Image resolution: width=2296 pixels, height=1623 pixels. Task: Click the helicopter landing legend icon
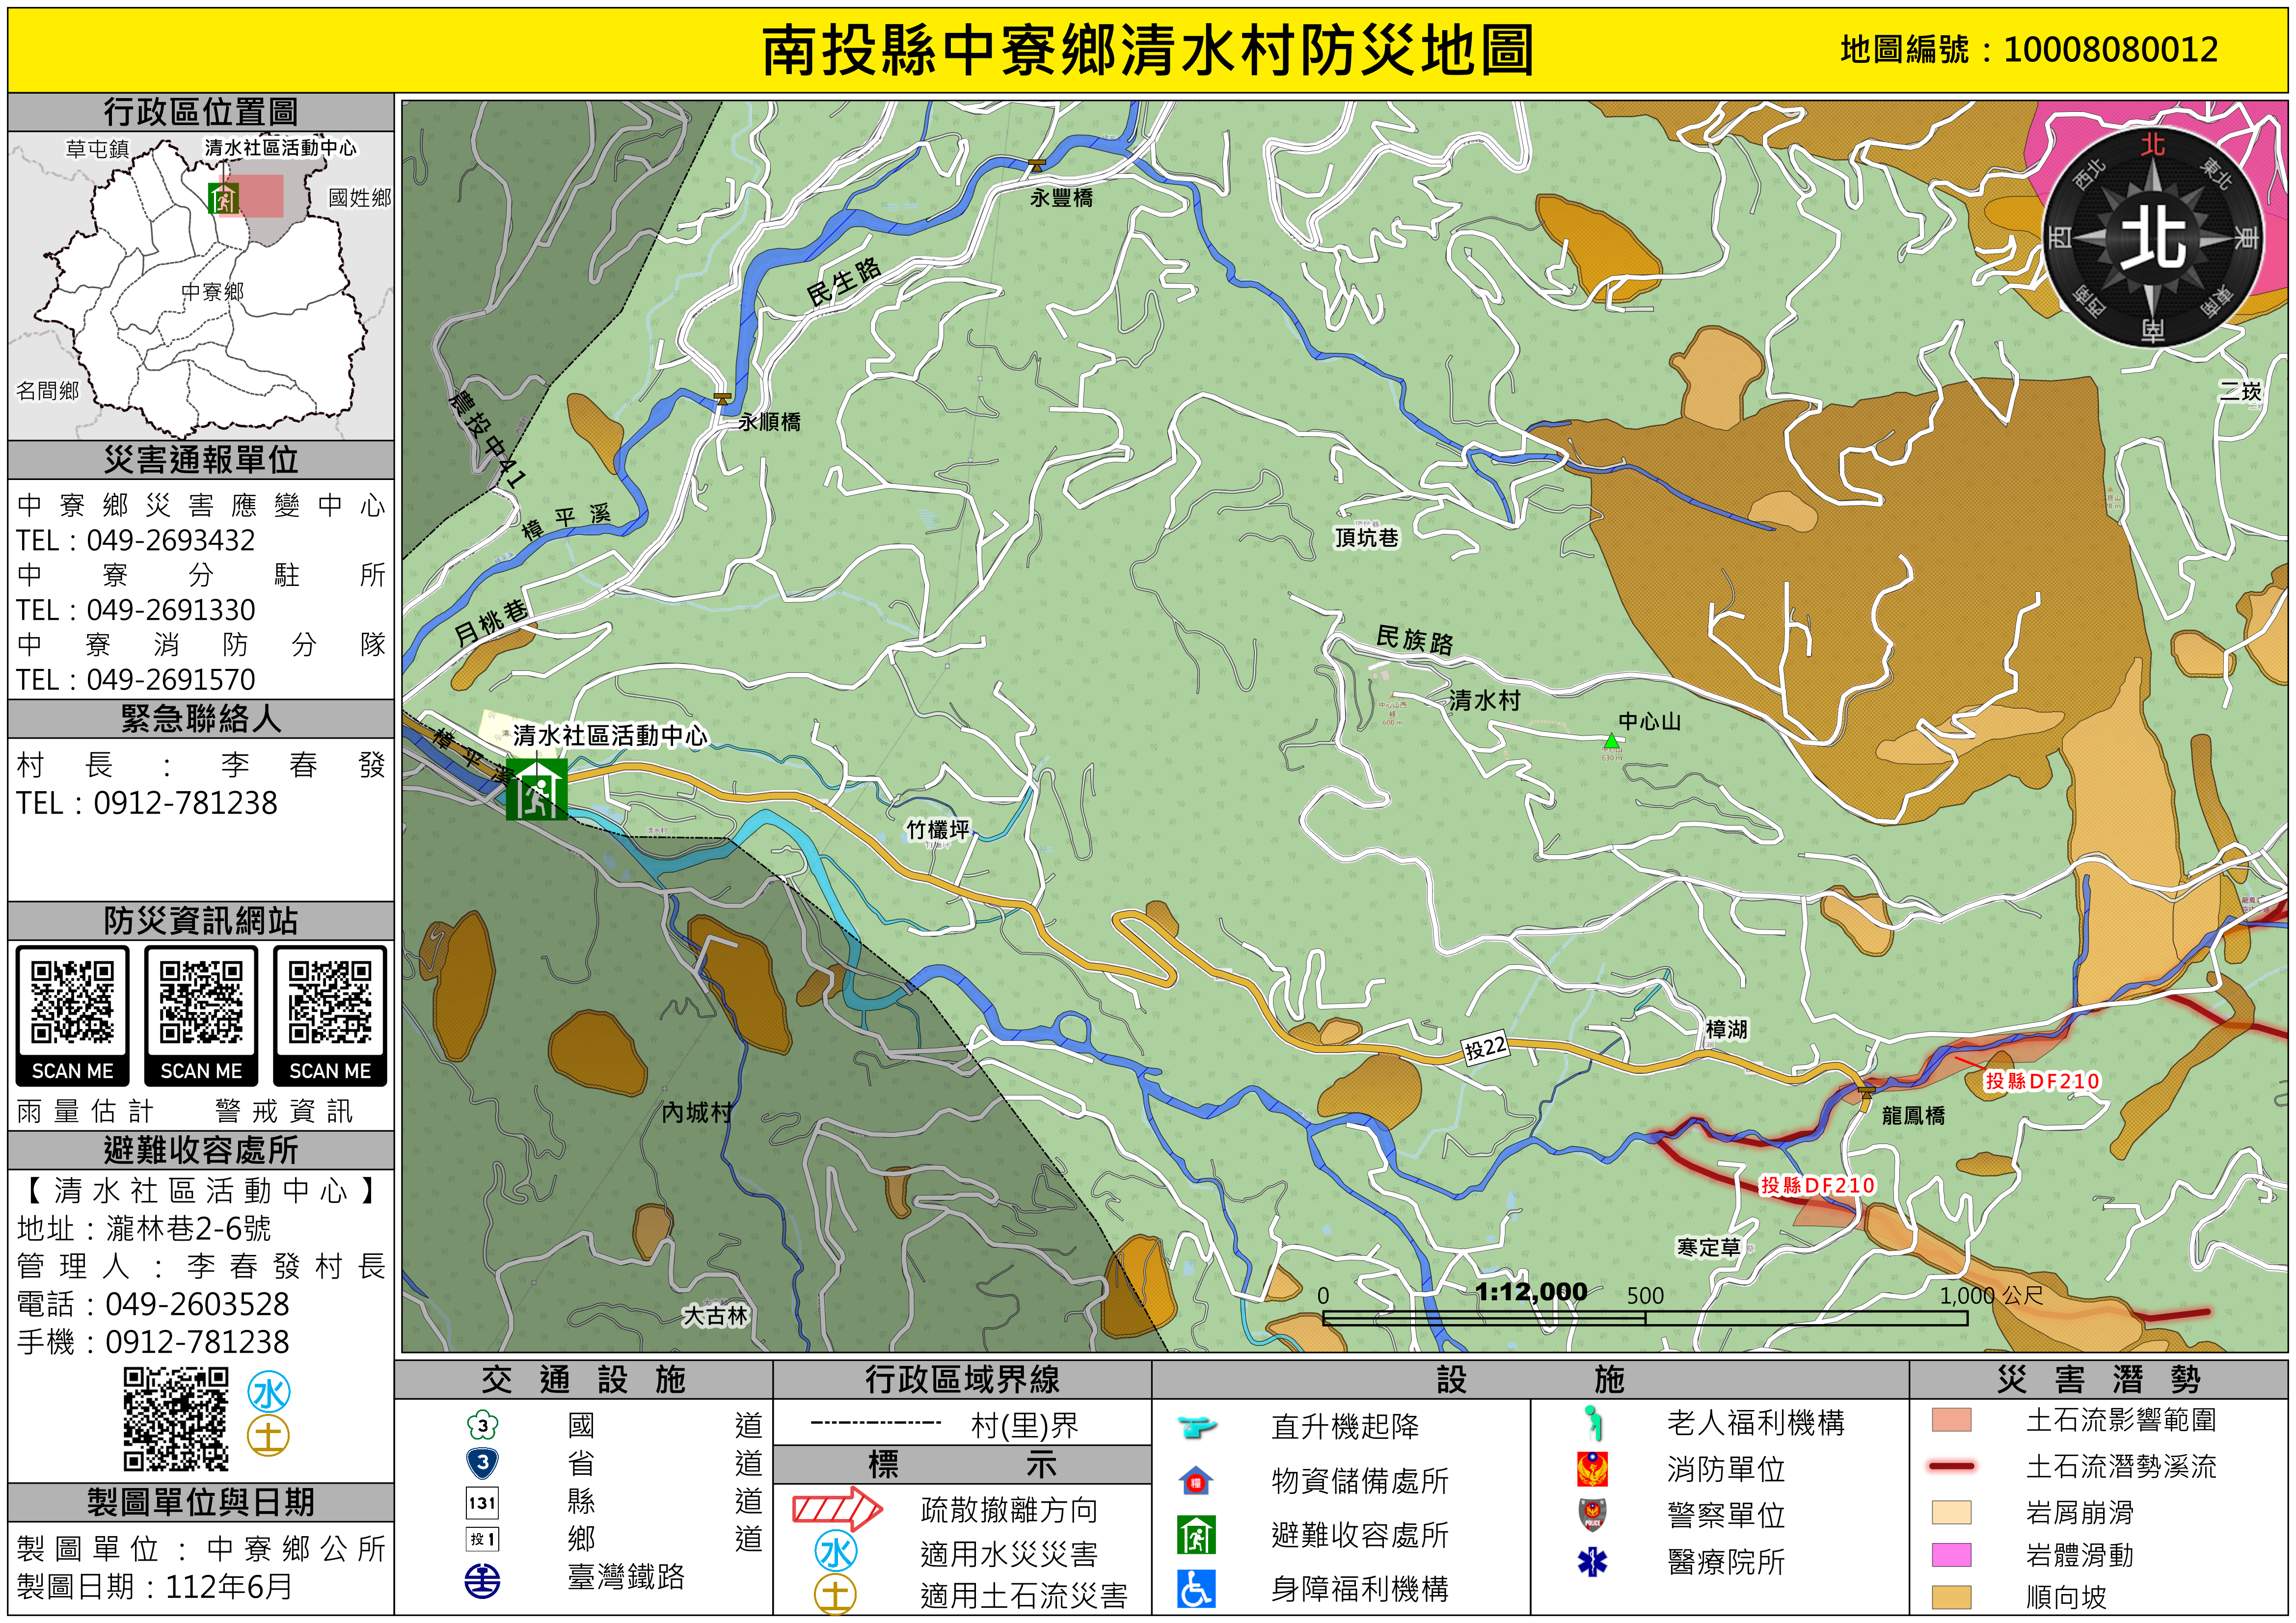tap(1196, 1426)
